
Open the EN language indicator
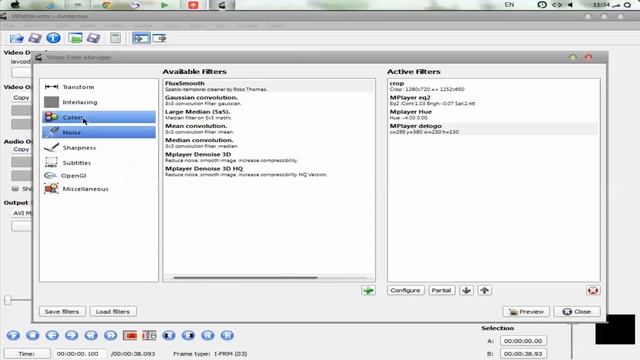(509, 4)
